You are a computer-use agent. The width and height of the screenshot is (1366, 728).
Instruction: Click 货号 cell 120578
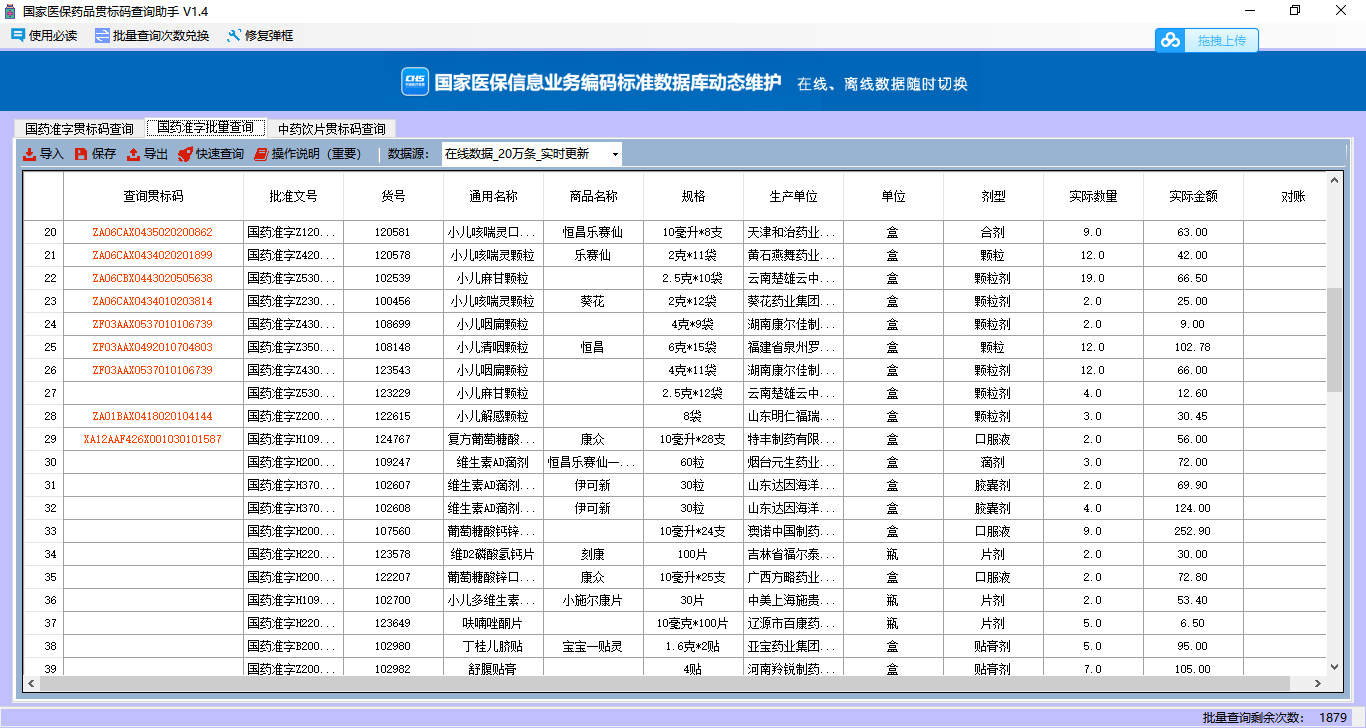pos(393,255)
